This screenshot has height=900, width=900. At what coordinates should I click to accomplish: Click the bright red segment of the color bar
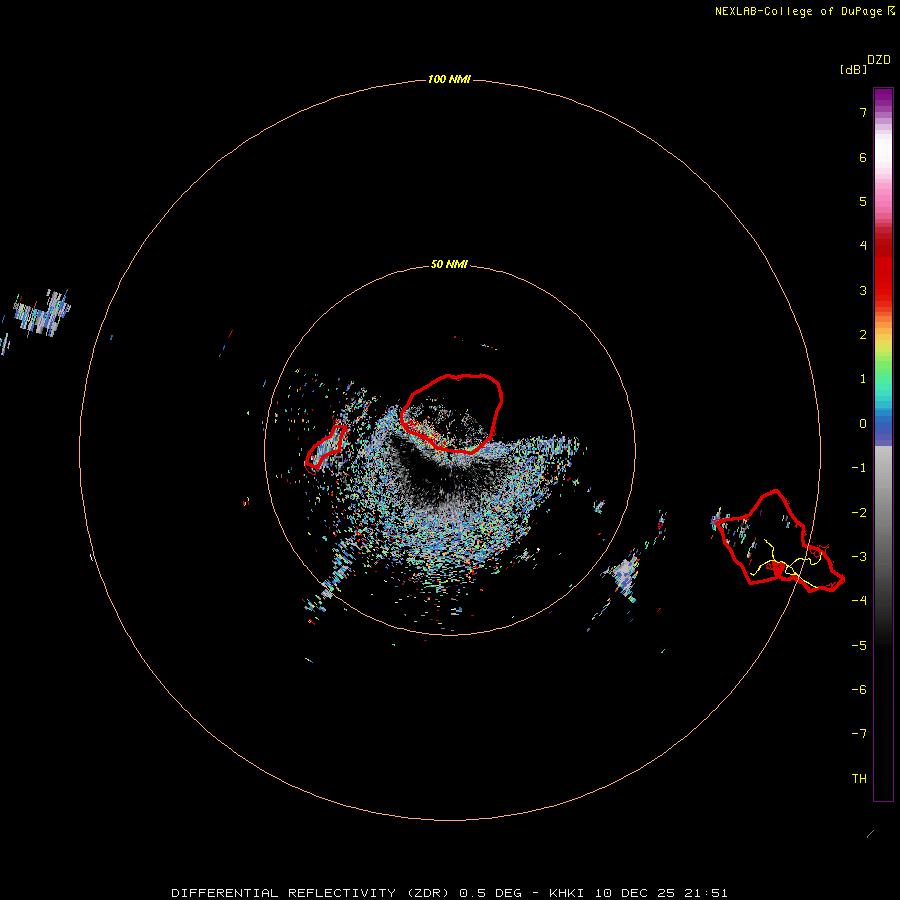pyautogui.click(x=883, y=276)
